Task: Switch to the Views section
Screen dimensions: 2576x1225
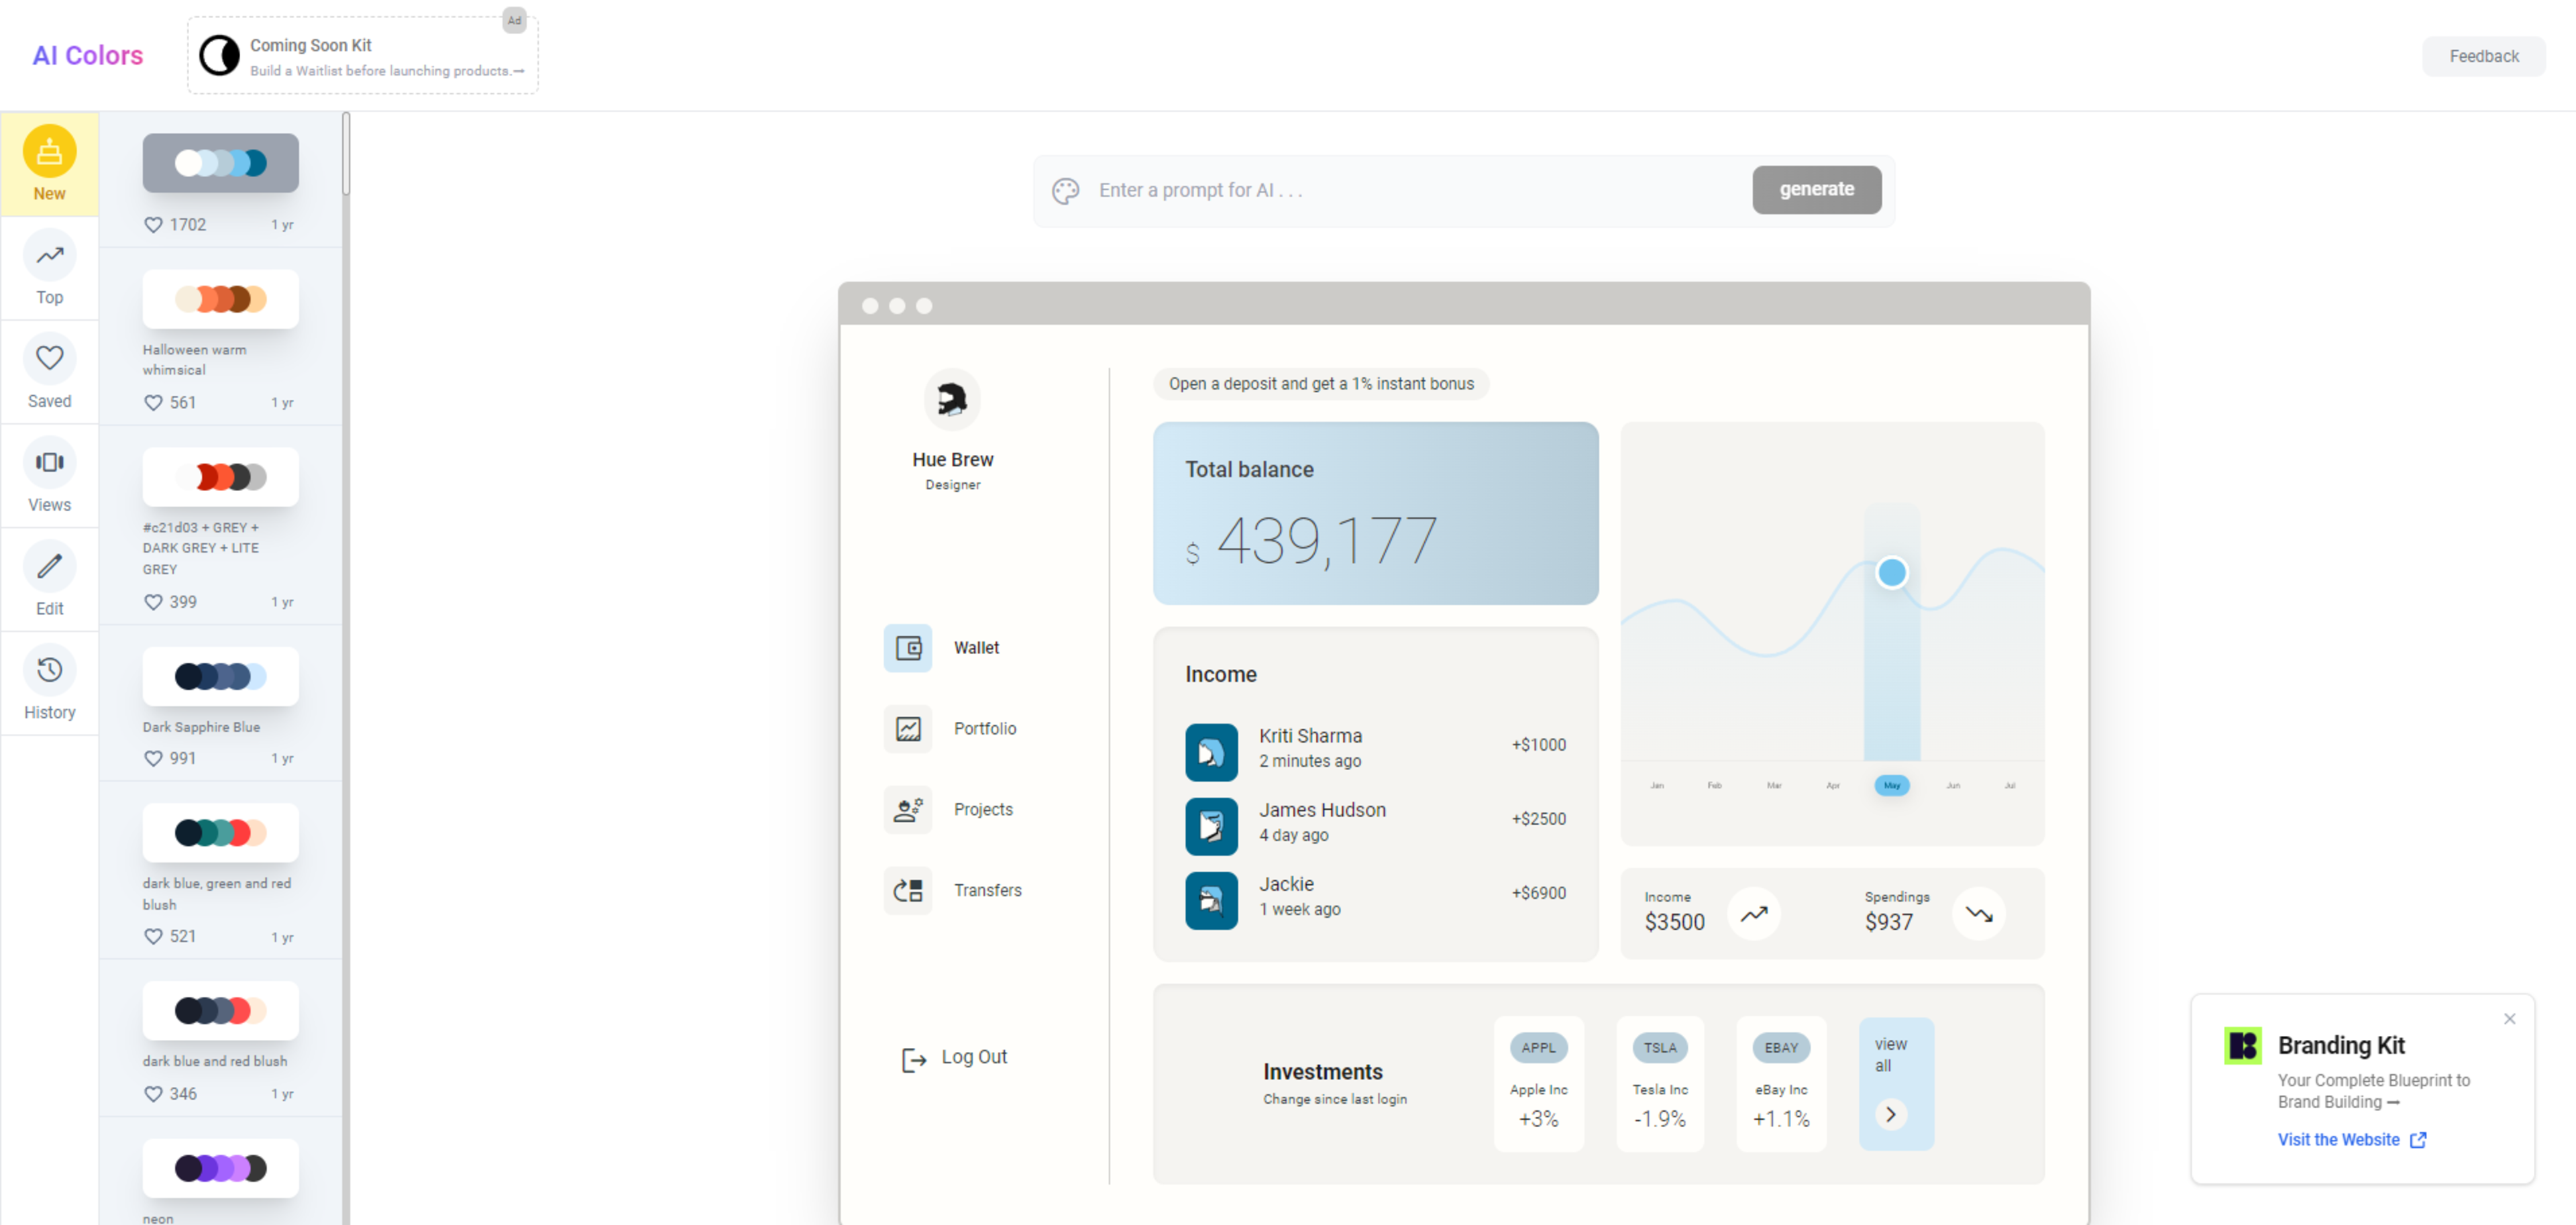Action: click(49, 476)
